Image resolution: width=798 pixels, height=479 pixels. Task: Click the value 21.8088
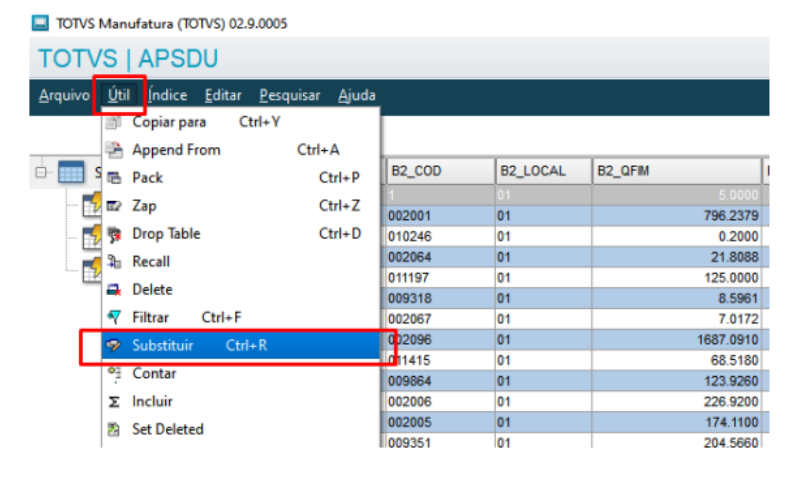734,258
